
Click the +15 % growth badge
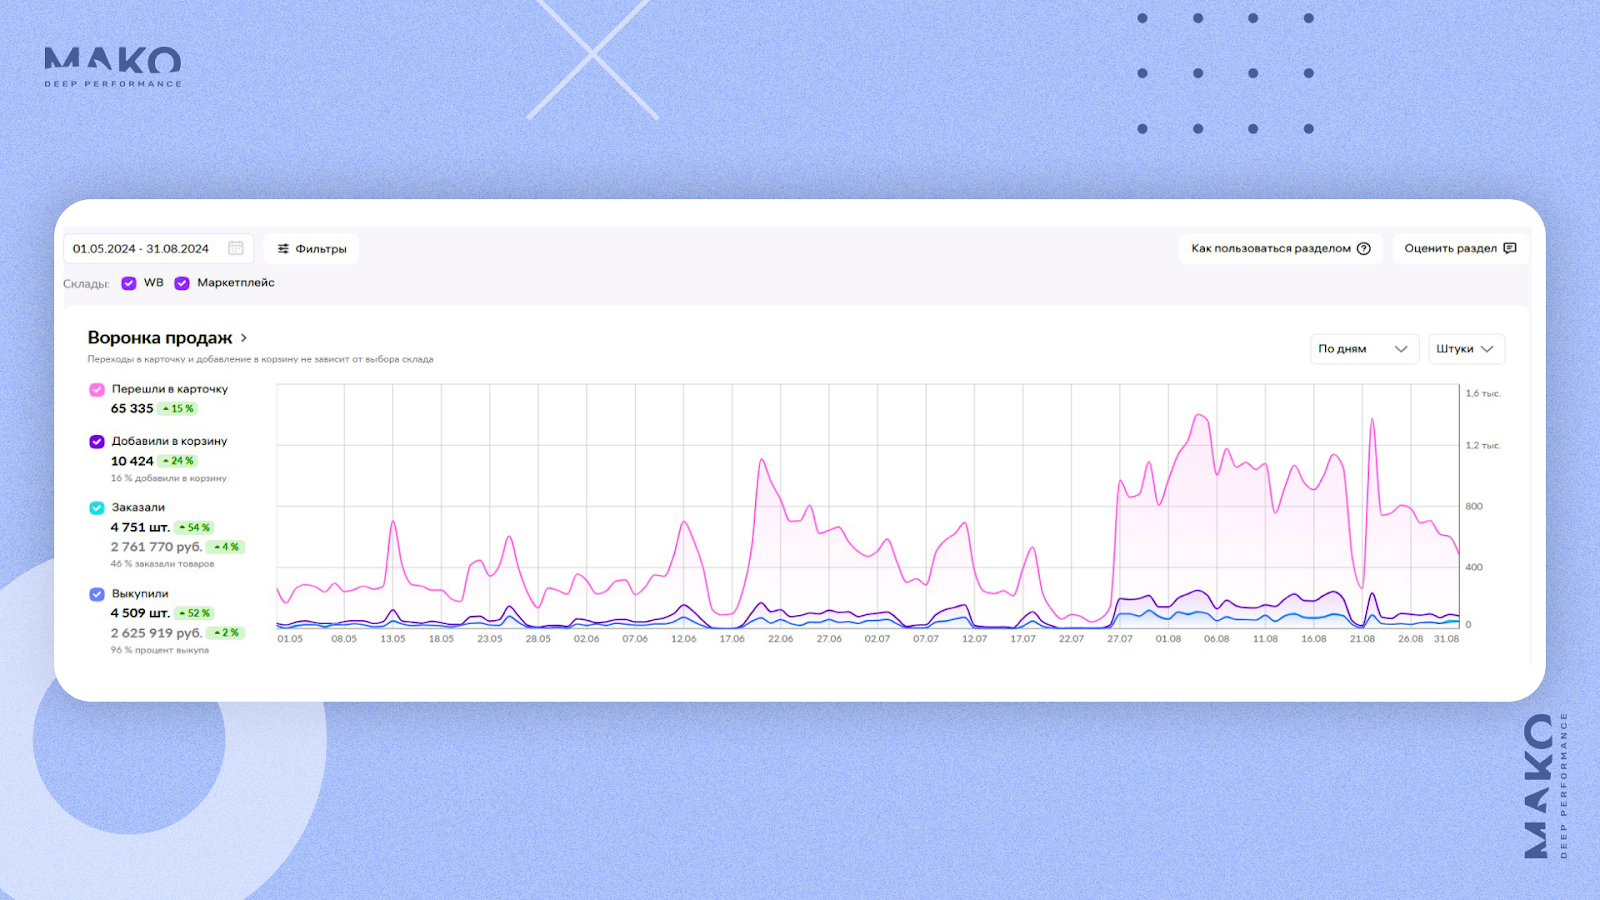click(x=178, y=409)
